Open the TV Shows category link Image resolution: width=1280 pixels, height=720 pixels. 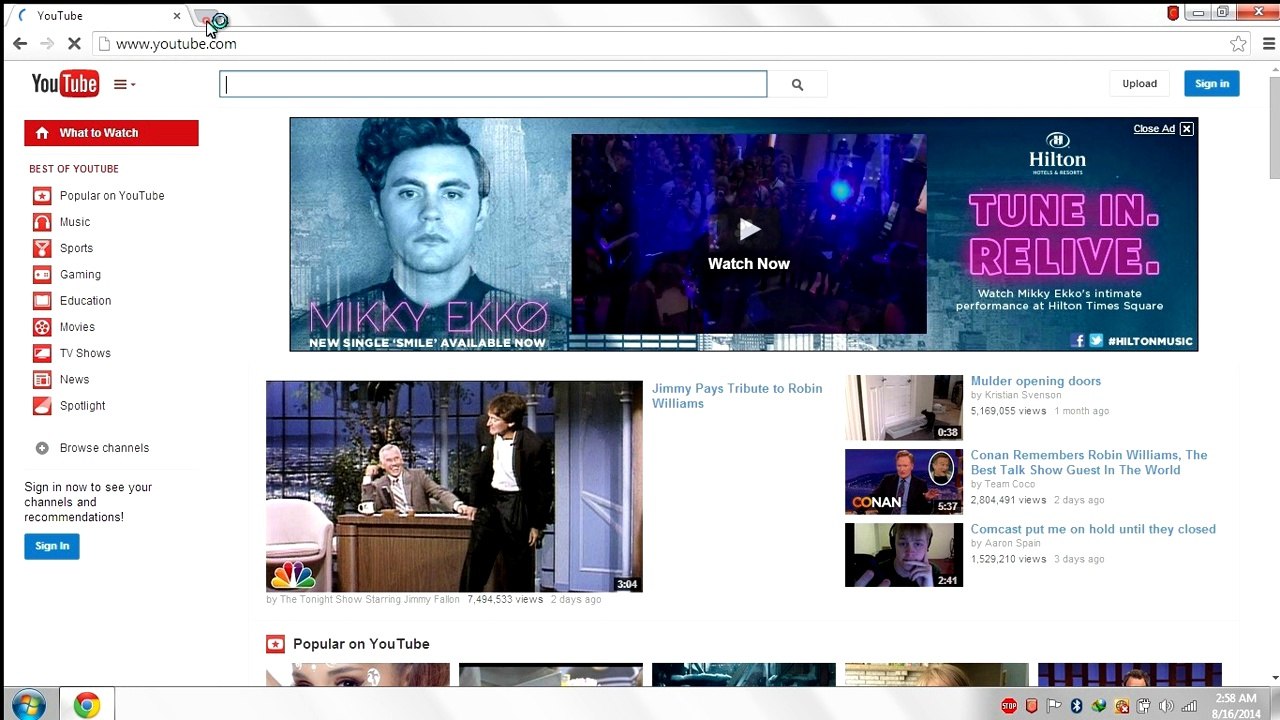(x=85, y=353)
